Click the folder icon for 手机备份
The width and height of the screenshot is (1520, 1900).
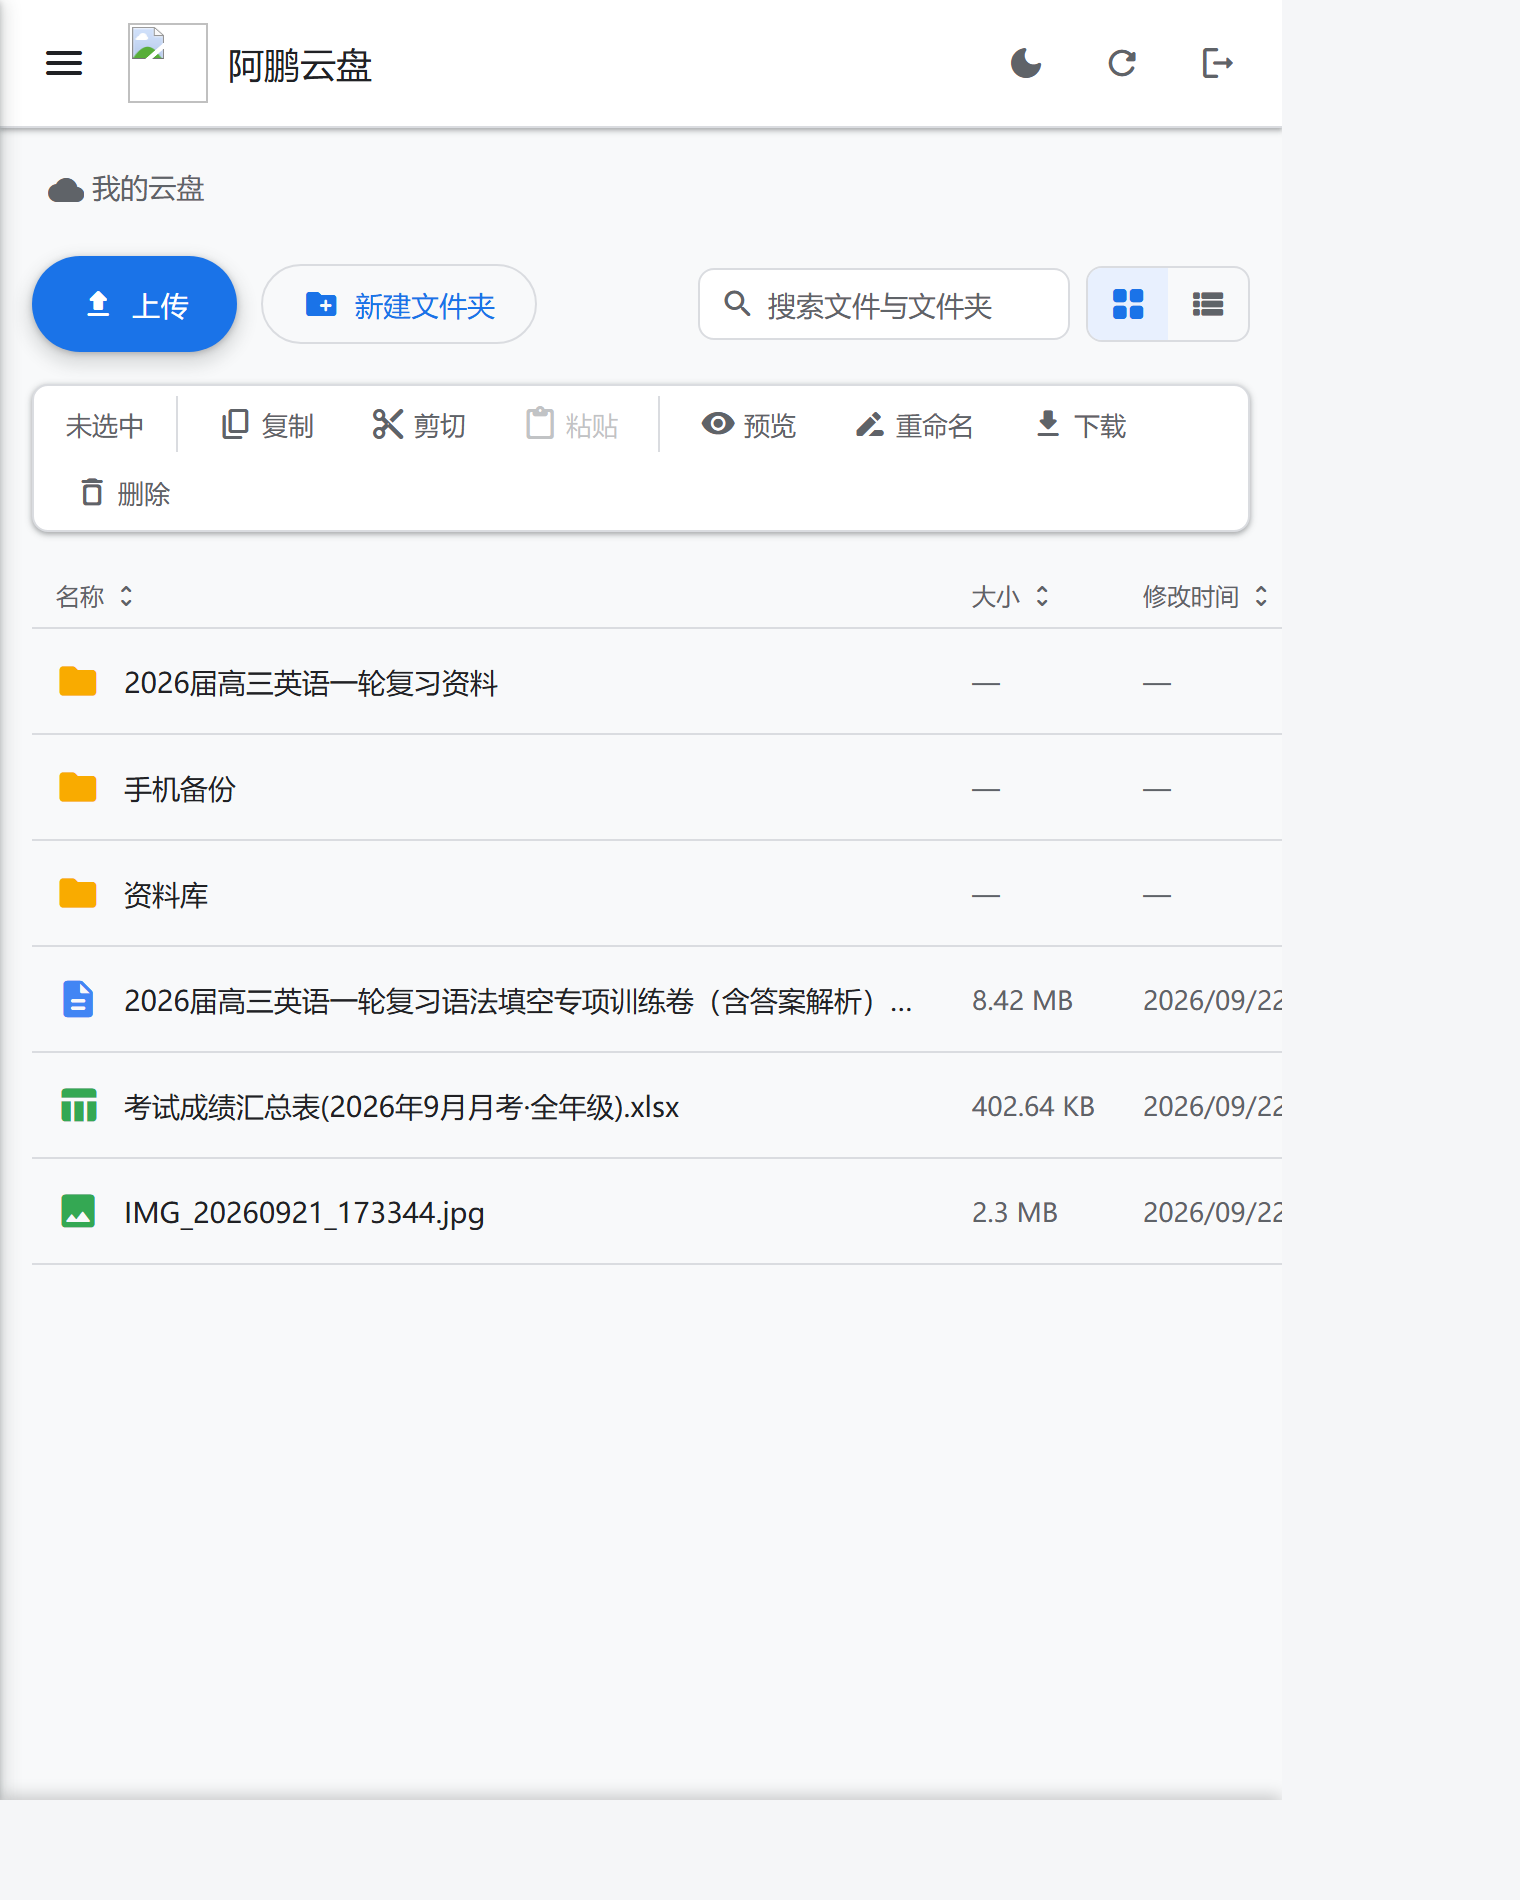(x=78, y=788)
